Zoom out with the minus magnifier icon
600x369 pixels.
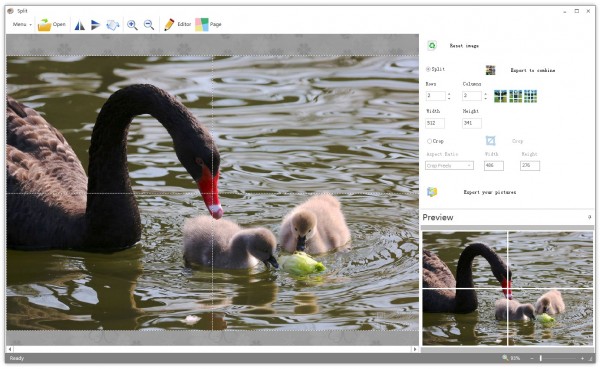click(149, 25)
